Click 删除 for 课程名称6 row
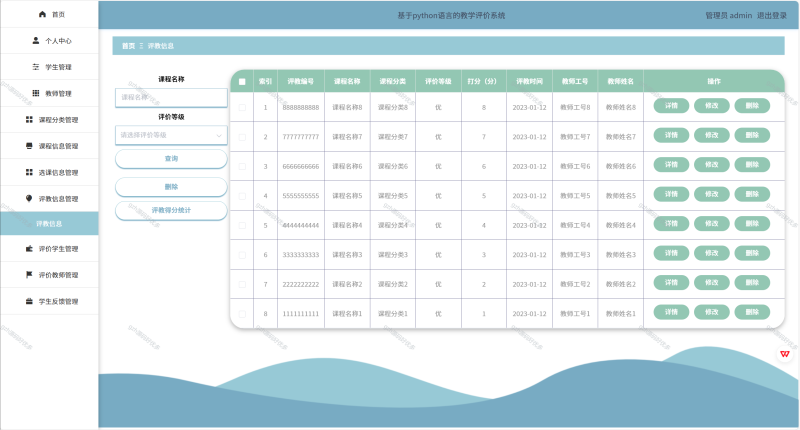800x430 pixels. coord(752,165)
